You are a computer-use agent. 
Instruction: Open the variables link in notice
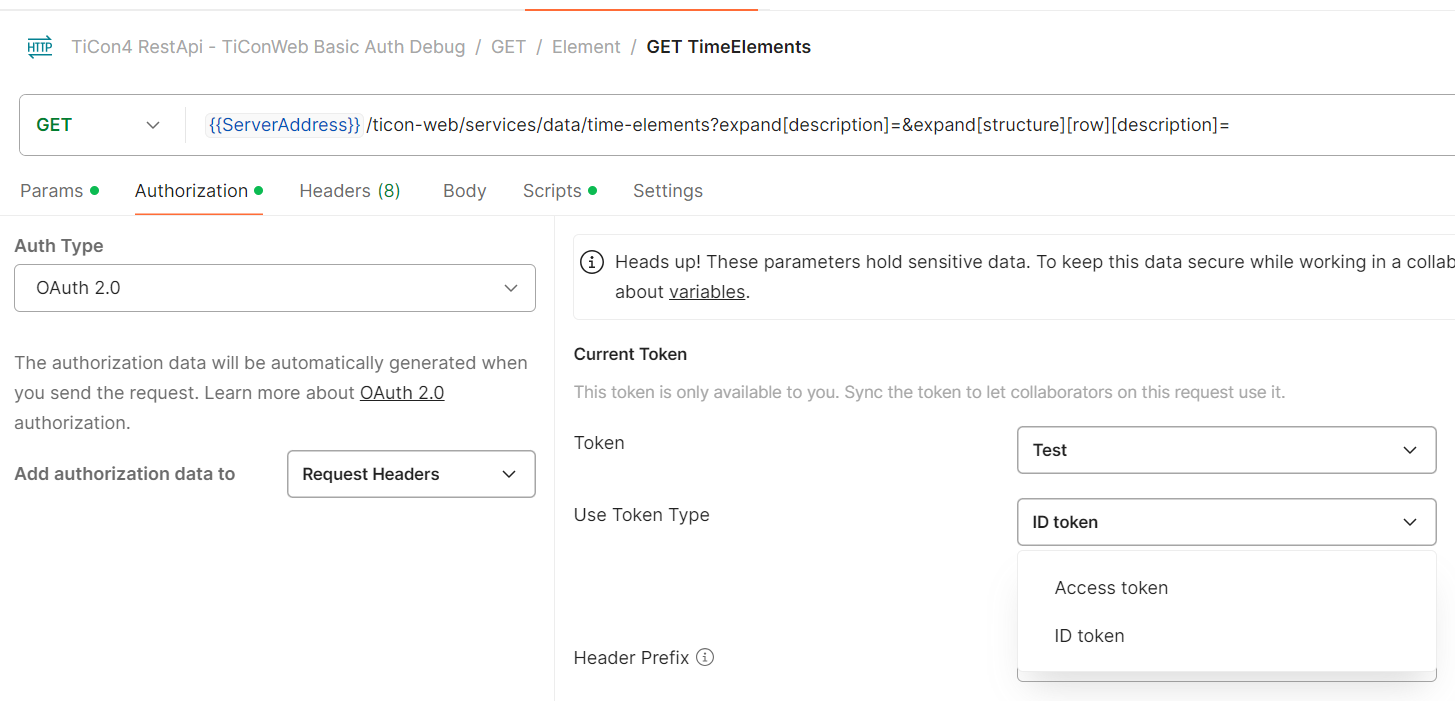[x=707, y=292]
